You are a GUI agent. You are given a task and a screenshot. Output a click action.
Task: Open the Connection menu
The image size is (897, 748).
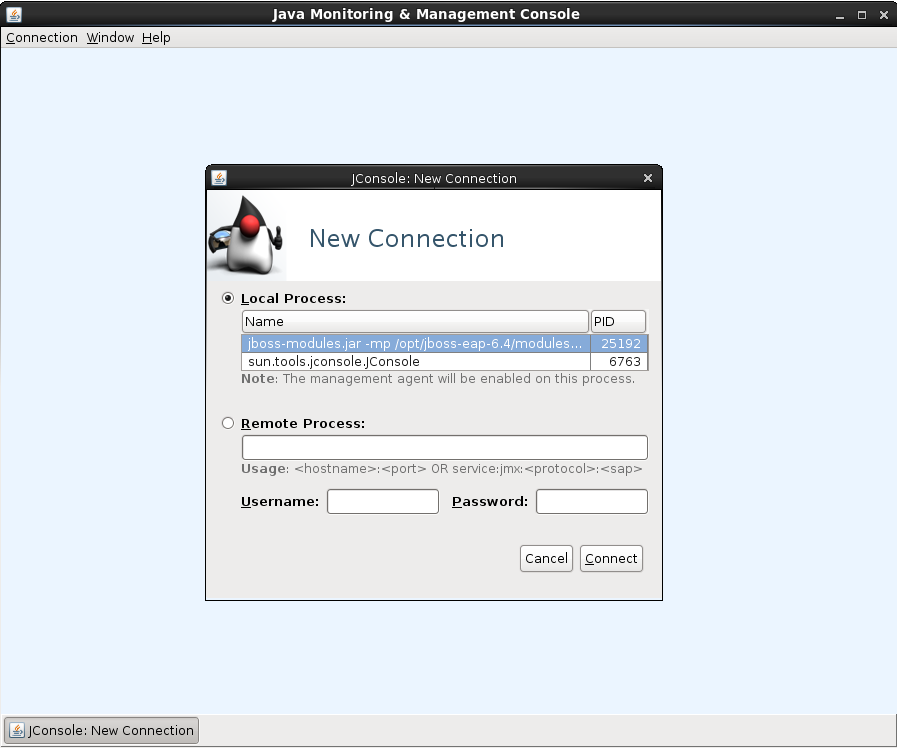click(x=42, y=38)
